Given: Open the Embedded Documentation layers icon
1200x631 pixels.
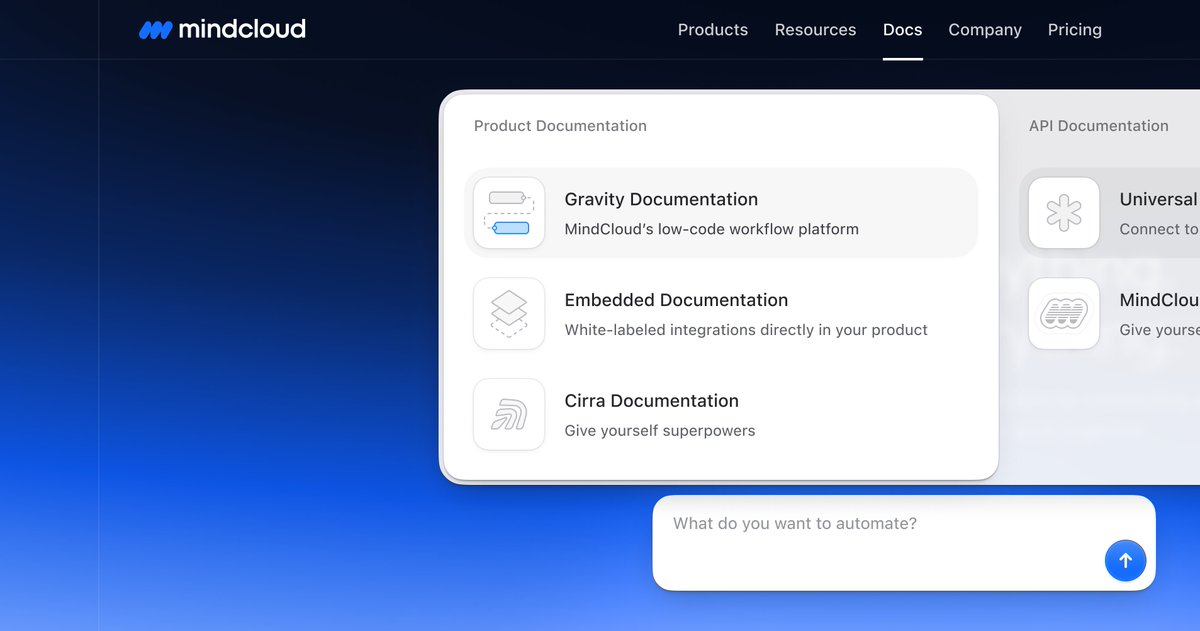Looking at the screenshot, I should click(509, 314).
